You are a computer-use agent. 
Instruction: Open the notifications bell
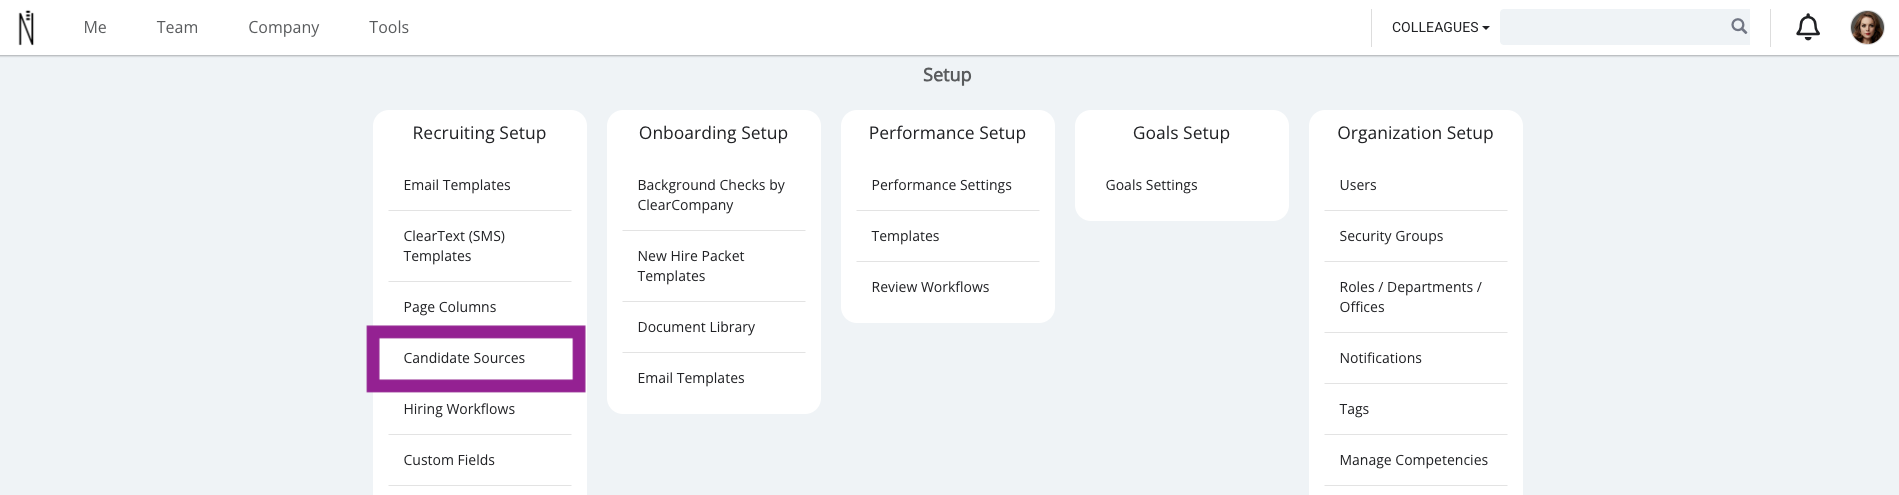[1808, 27]
